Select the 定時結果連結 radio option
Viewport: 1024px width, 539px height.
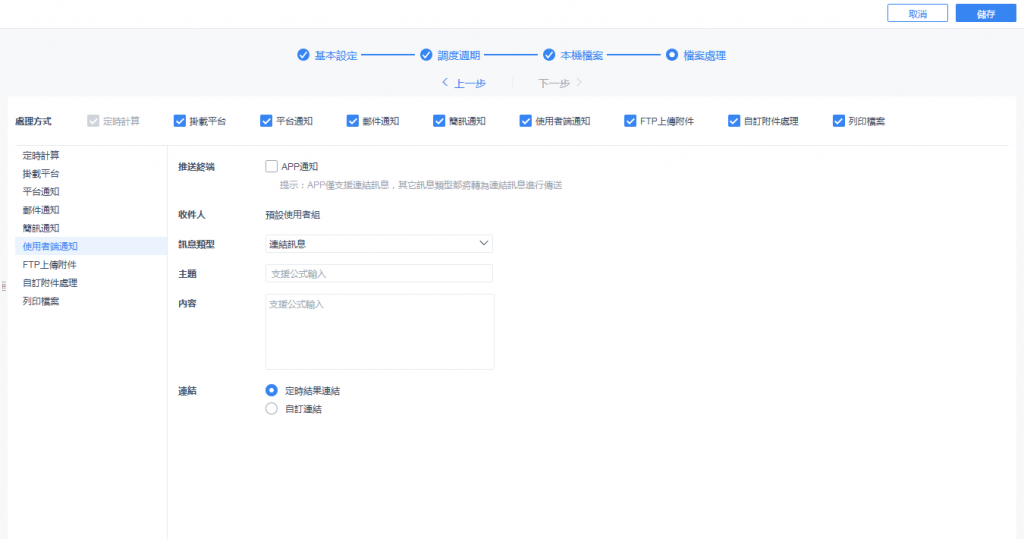pyautogui.click(x=271, y=391)
